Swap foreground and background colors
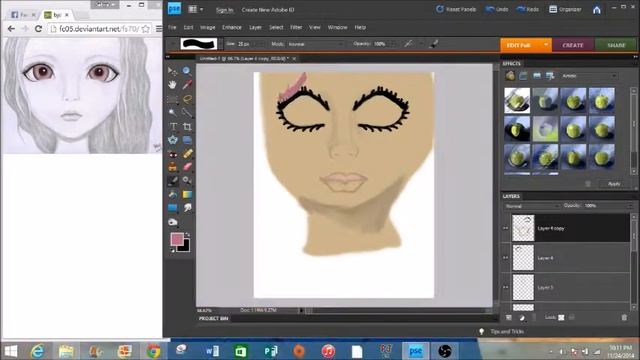This screenshot has height=360, width=640. pyautogui.click(x=187, y=234)
